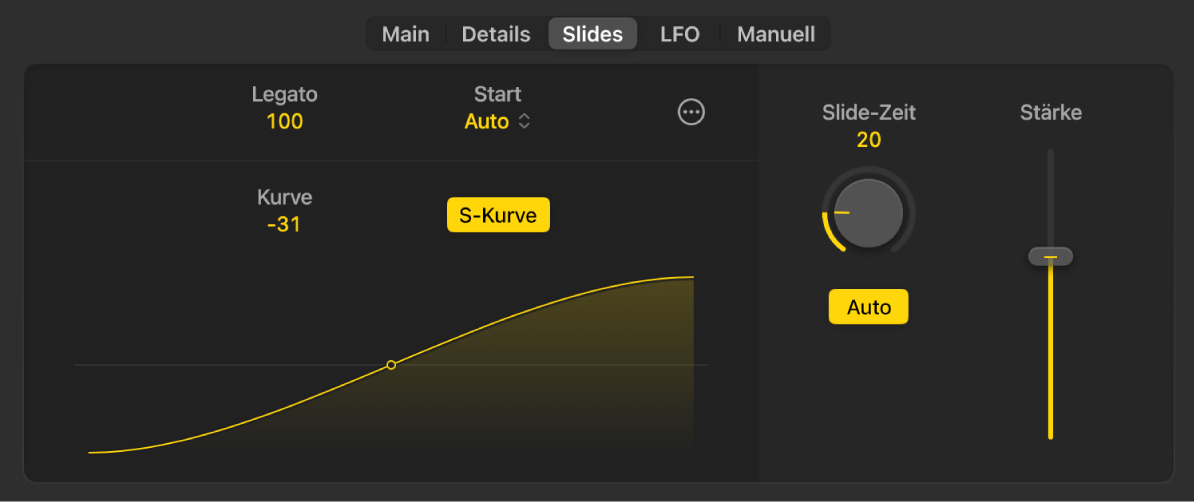Click the Kurve label
1194x503 pixels.
(x=285, y=198)
